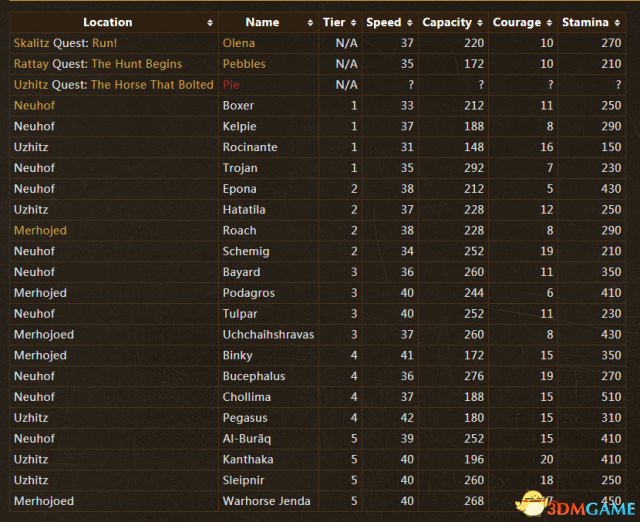The height and width of the screenshot is (522, 640).
Task: Click Olena's stamina value 270
Action: [611, 43]
